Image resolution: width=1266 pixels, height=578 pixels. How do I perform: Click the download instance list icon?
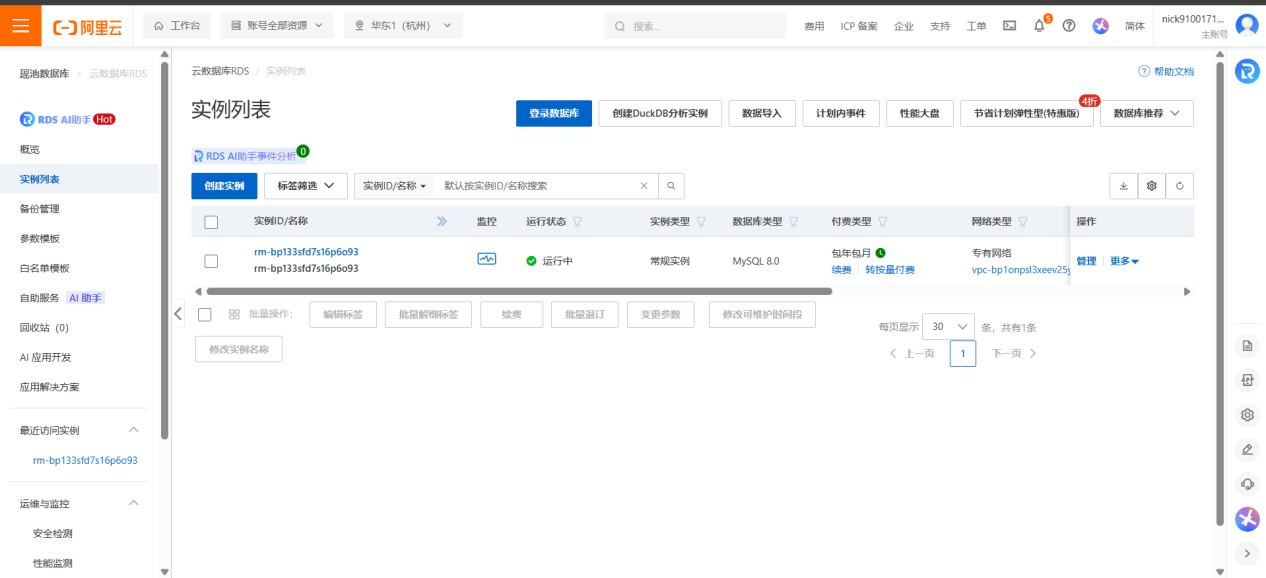1123,186
